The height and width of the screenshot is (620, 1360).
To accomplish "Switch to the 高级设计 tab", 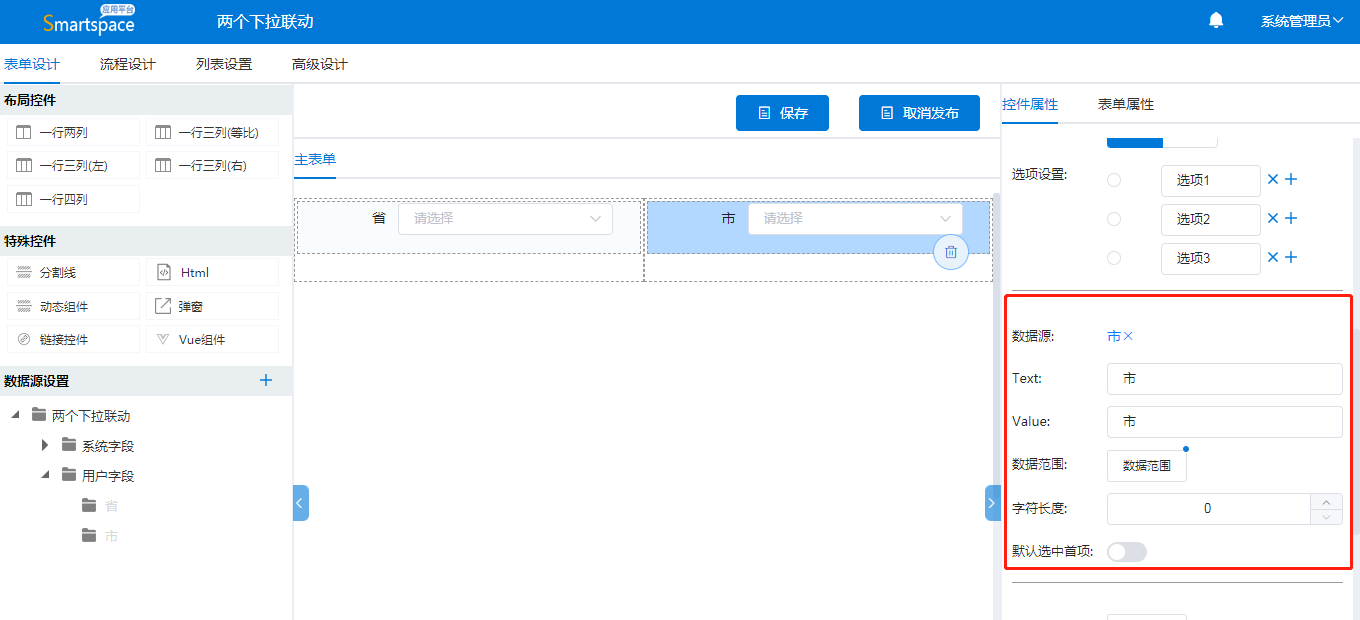I will [x=320, y=64].
